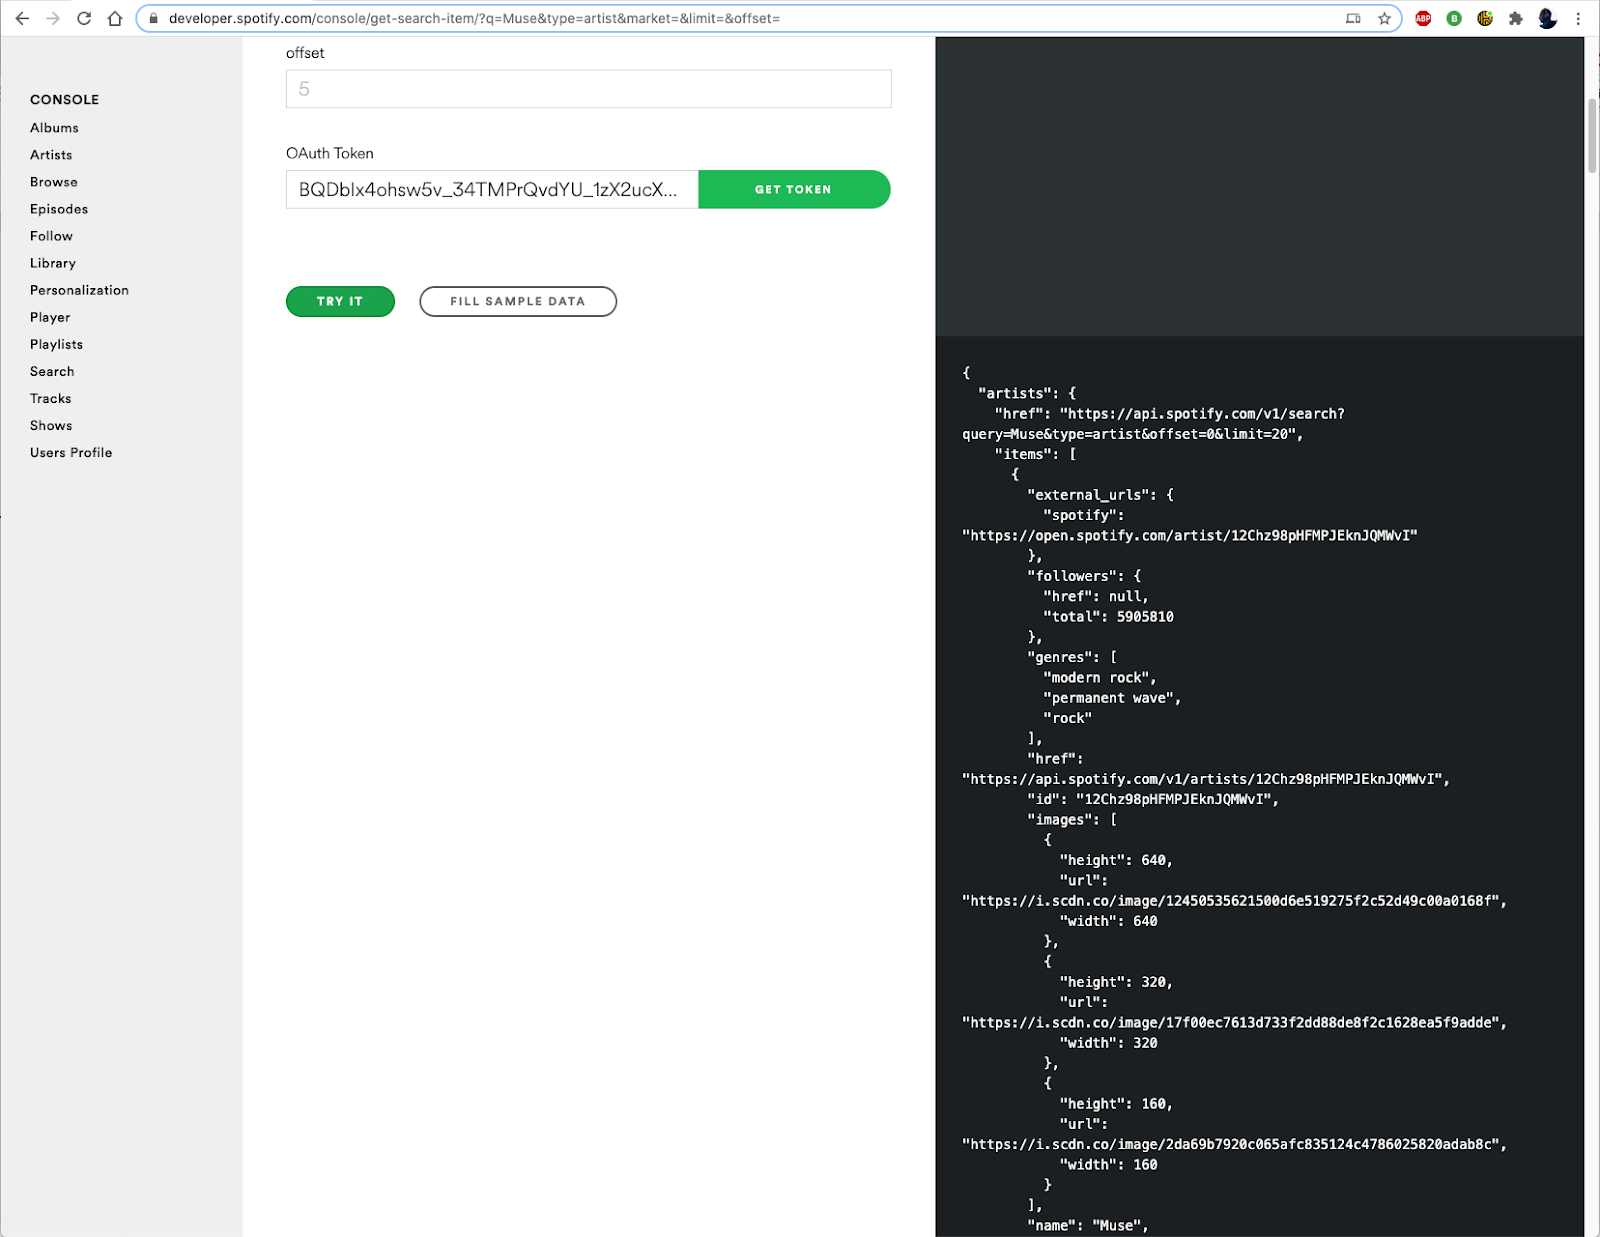Open Tracks in the console sidebar
The height and width of the screenshot is (1237, 1600).
pos(51,398)
